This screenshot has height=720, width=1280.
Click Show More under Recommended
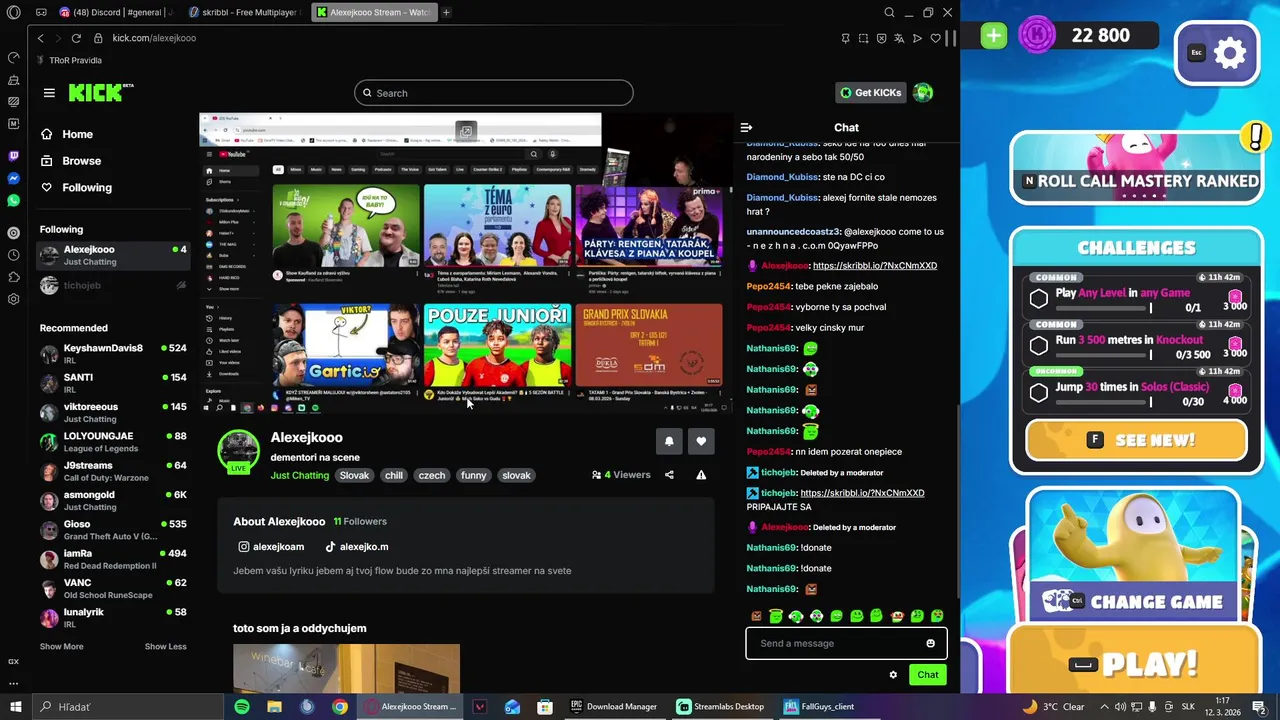click(61, 646)
